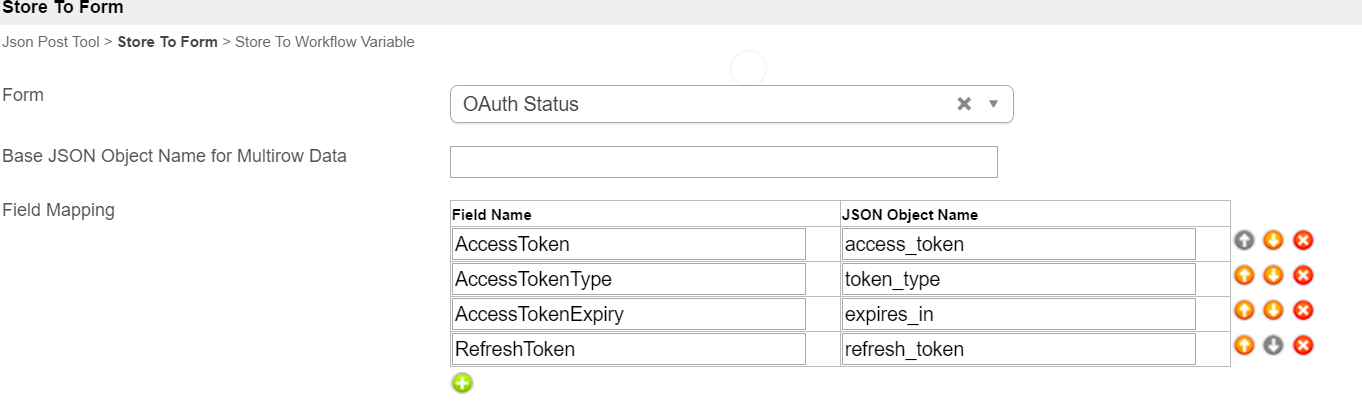
Task: Expand the Form dropdown arrow
Action: tap(993, 104)
